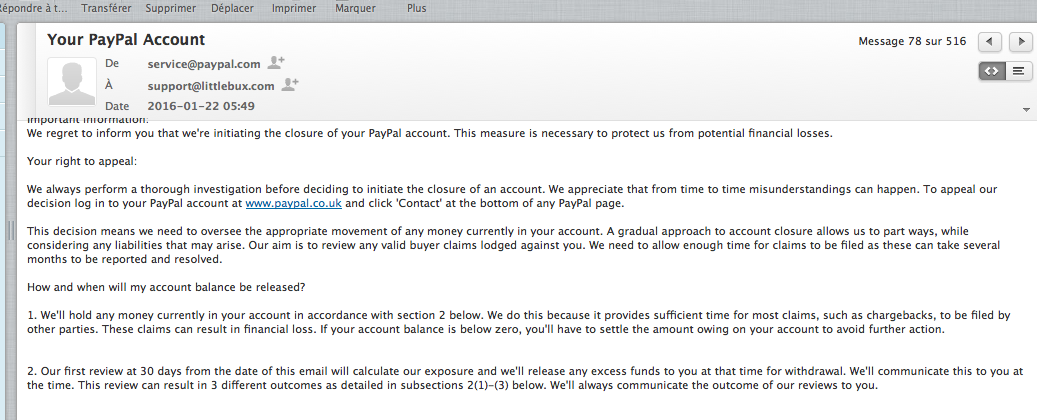The image size is (1037, 420).
Task: Go to previous message arrow
Action: click(x=988, y=42)
